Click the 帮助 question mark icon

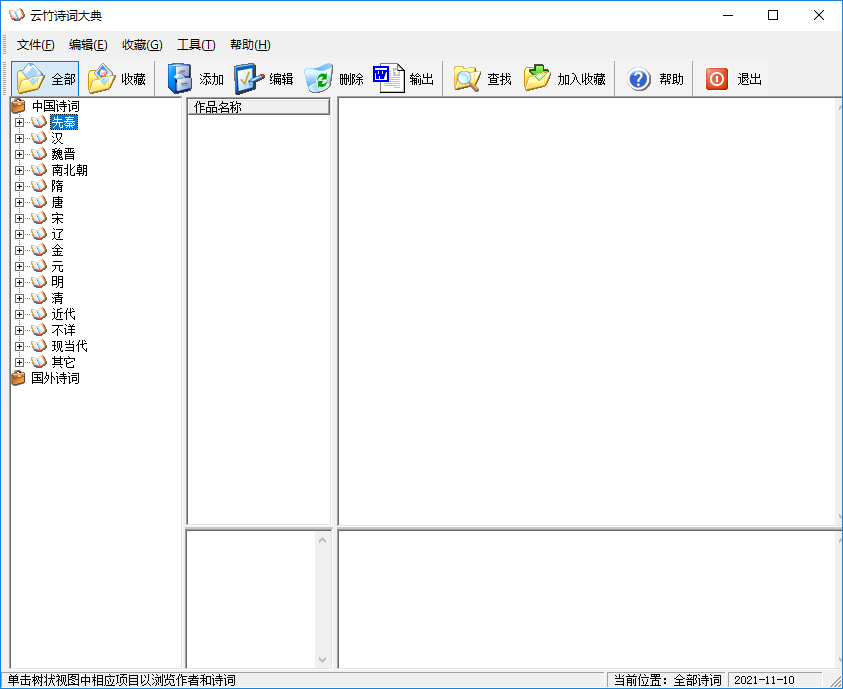click(x=639, y=80)
